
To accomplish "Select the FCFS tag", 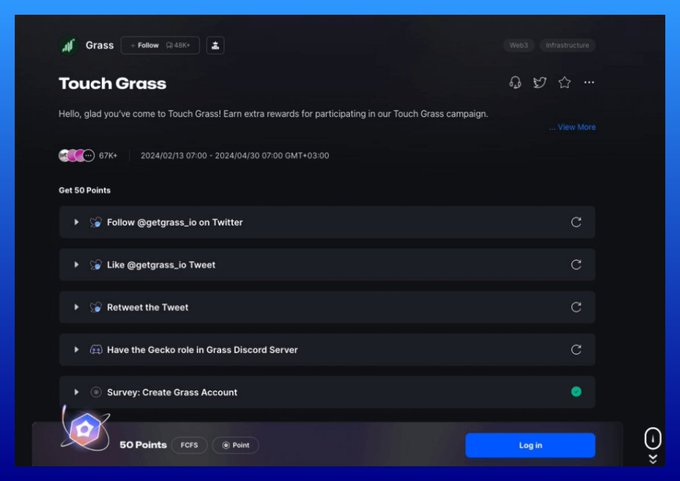I will click(189, 445).
